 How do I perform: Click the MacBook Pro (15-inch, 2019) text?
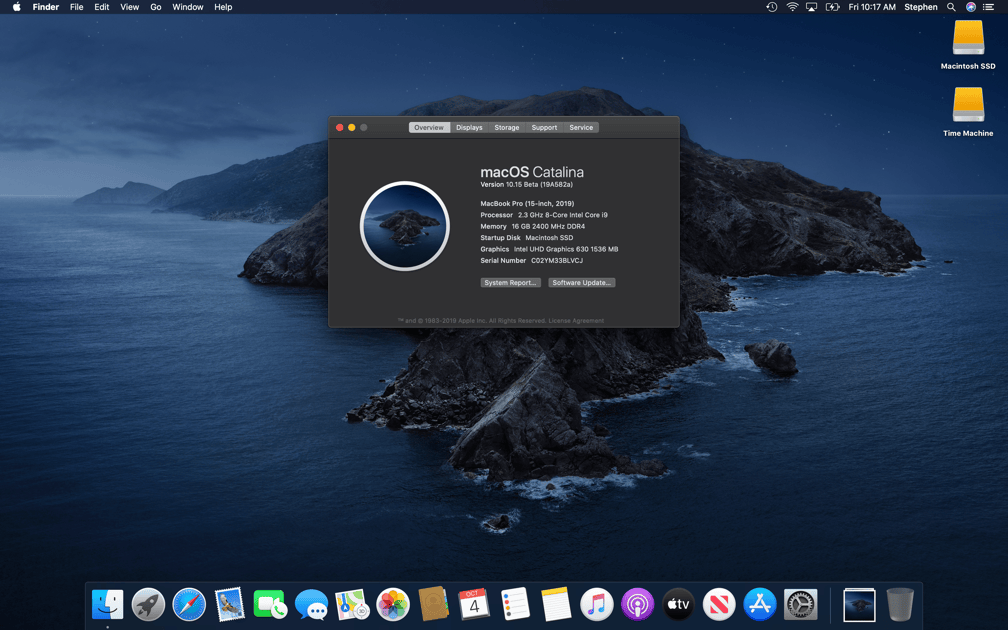pyautogui.click(x=527, y=203)
